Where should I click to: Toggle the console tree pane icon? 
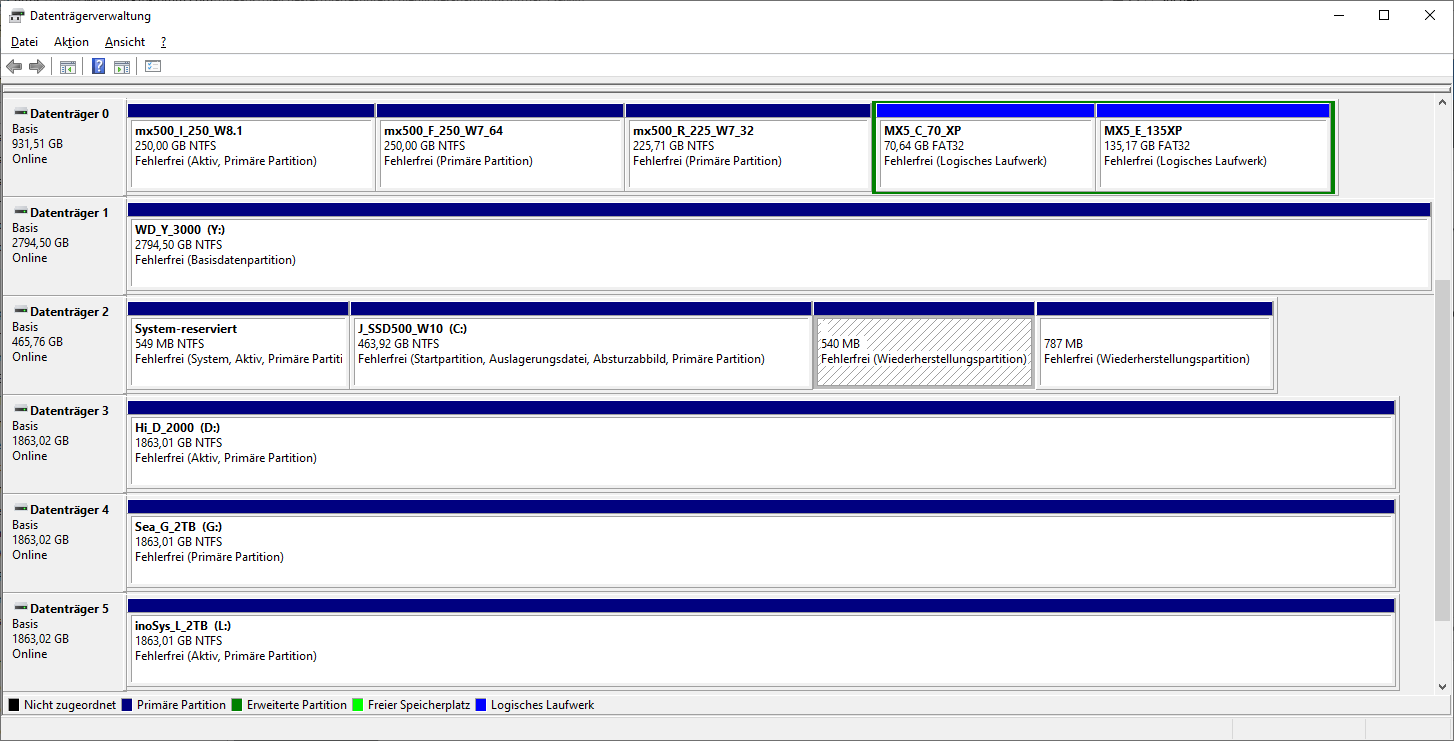[68, 67]
